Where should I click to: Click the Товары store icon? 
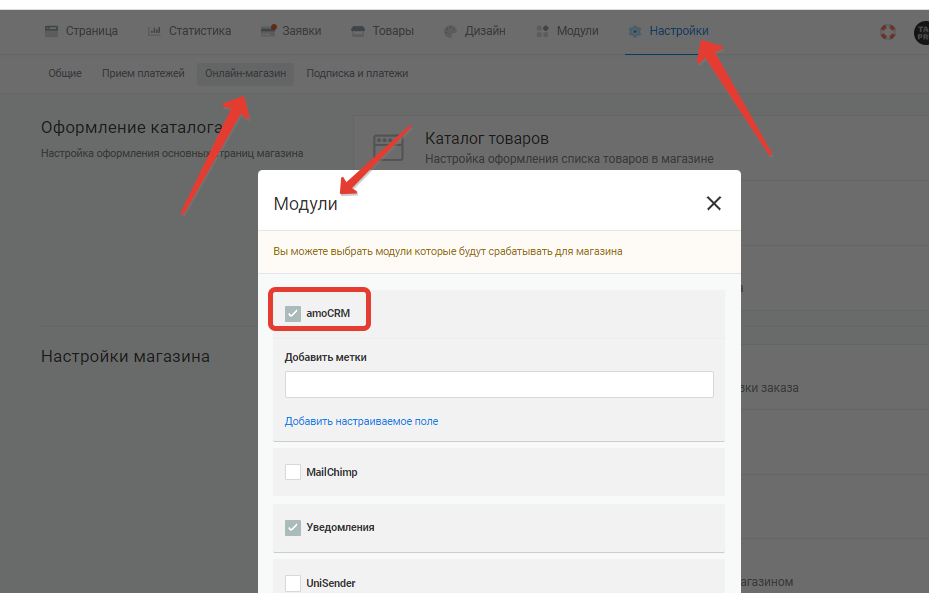(358, 31)
